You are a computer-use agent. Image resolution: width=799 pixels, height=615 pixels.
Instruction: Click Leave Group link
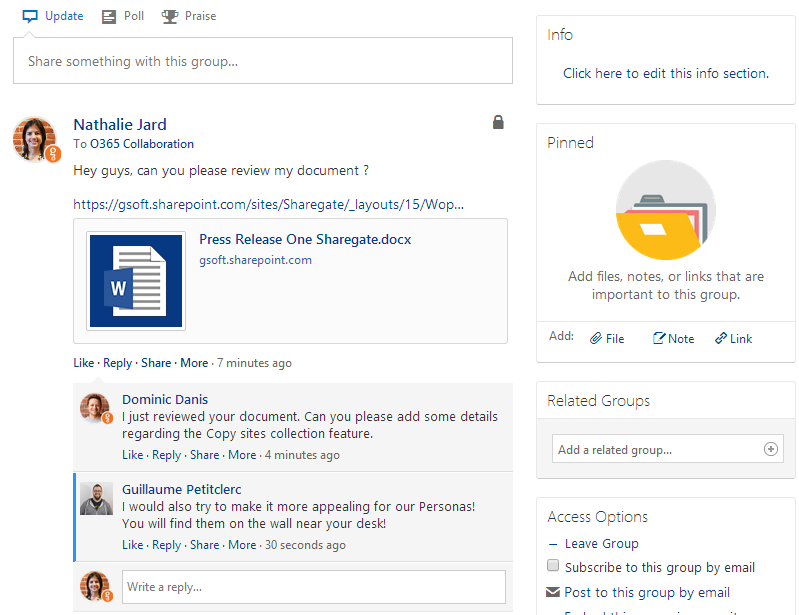pyautogui.click(x=601, y=544)
